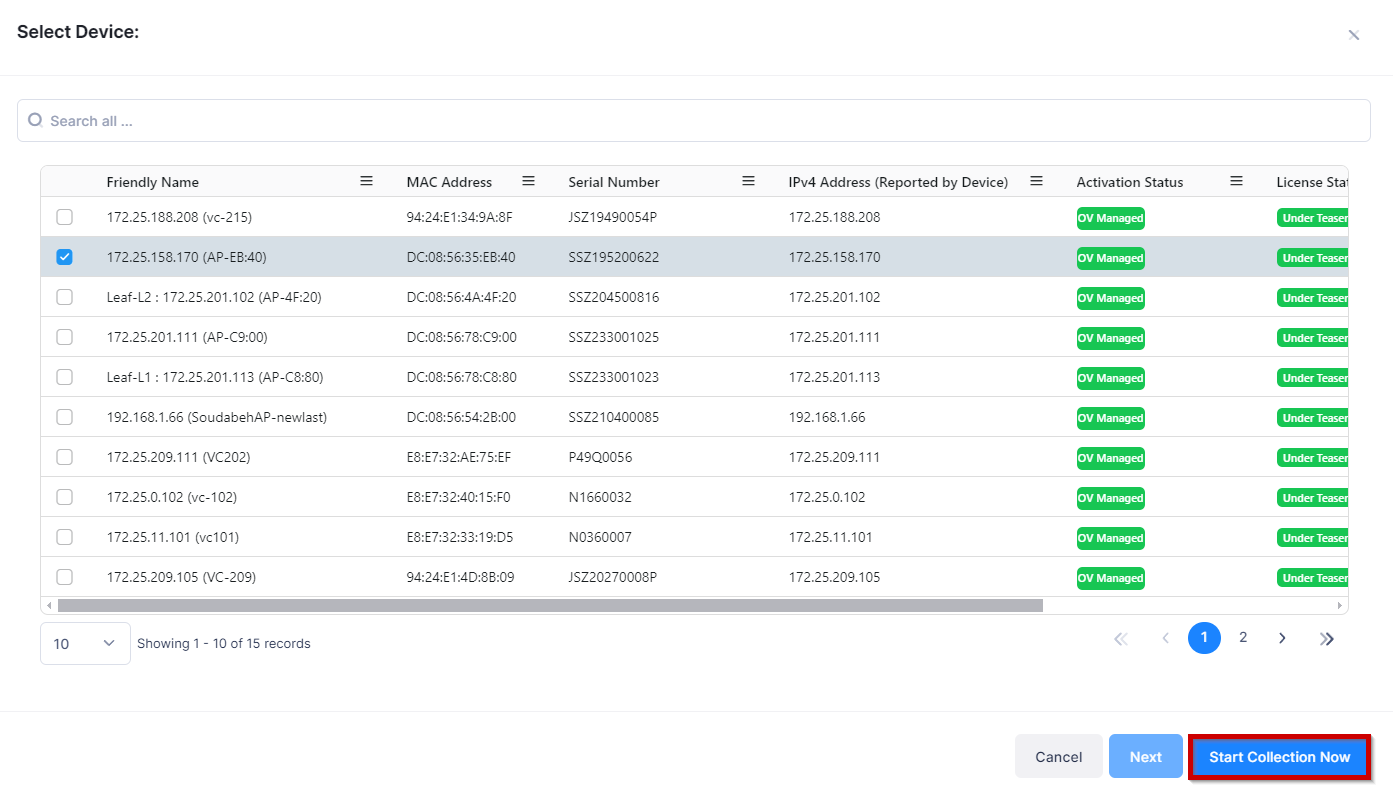The width and height of the screenshot is (1393, 787).
Task: Open the MAC Address column menu icon
Action: (x=528, y=181)
